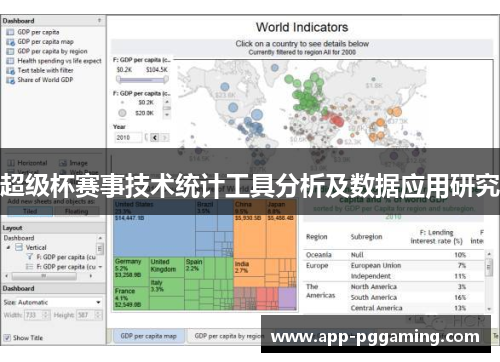Click the Share of World GDP sheet icon
Viewport: 500px width, 362px height.
[10, 80]
